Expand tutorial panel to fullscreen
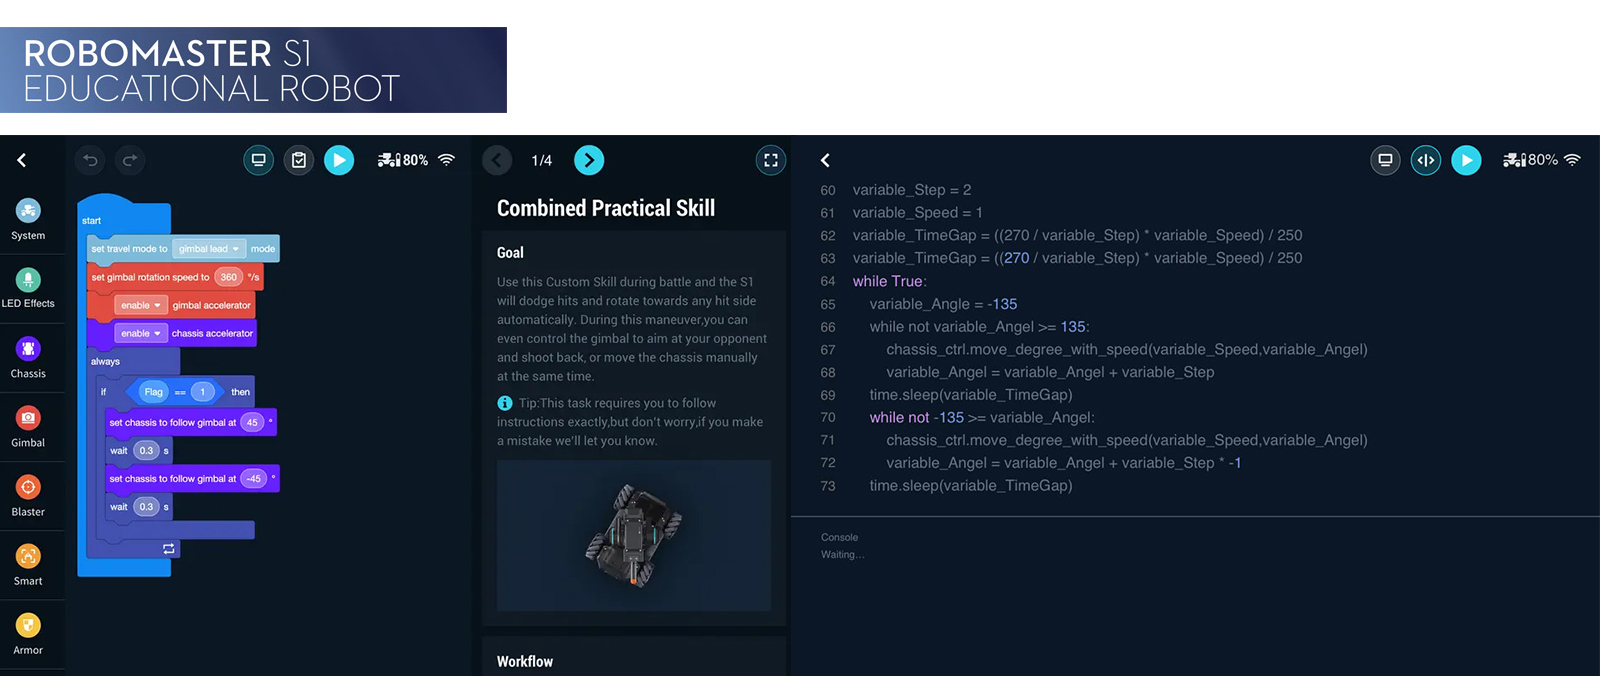The width and height of the screenshot is (1600, 676). (771, 160)
